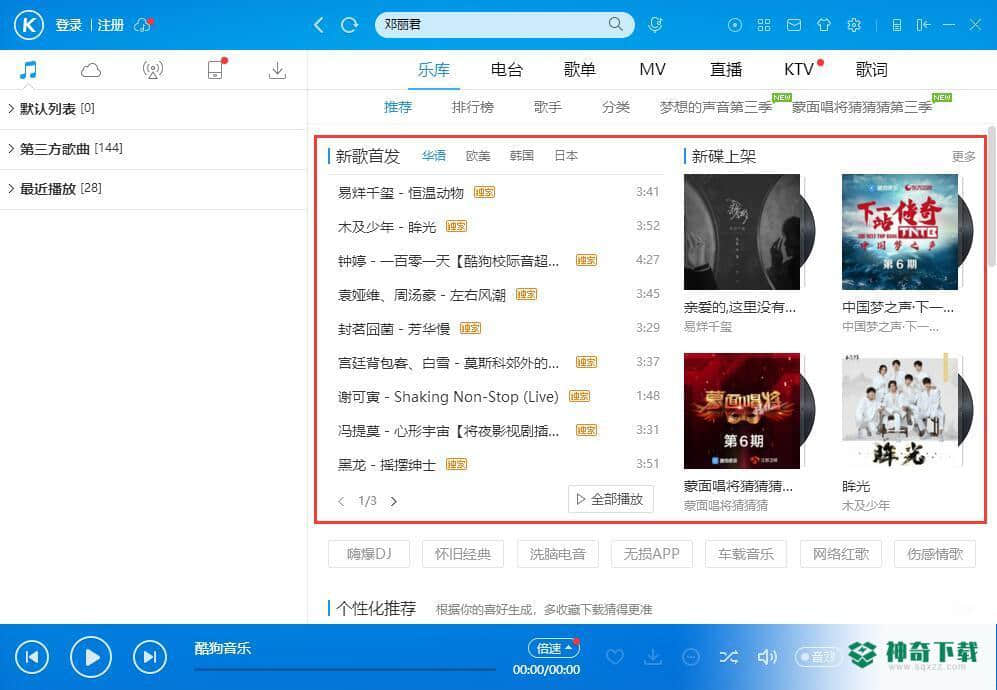This screenshot has width=997, height=690.
Task: Click the circular target icon in title bar
Action: tap(734, 25)
